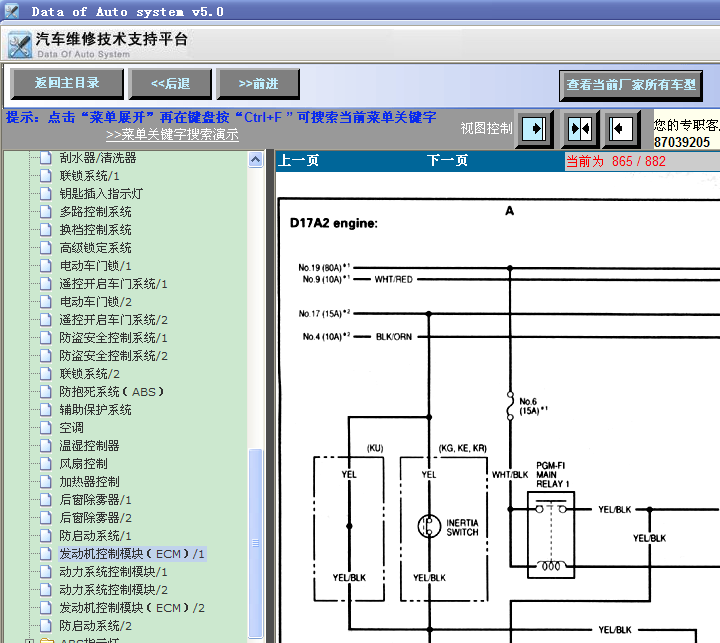
Task: Select 防启动系统/1 tree item
Action: click(x=96, y=536)
